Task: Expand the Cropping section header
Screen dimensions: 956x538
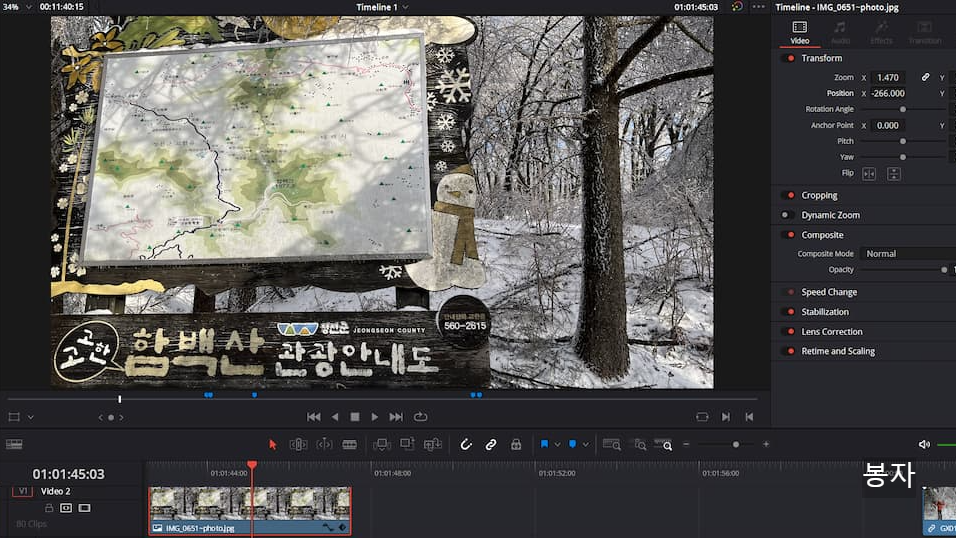Action: [x=819, y=196]
